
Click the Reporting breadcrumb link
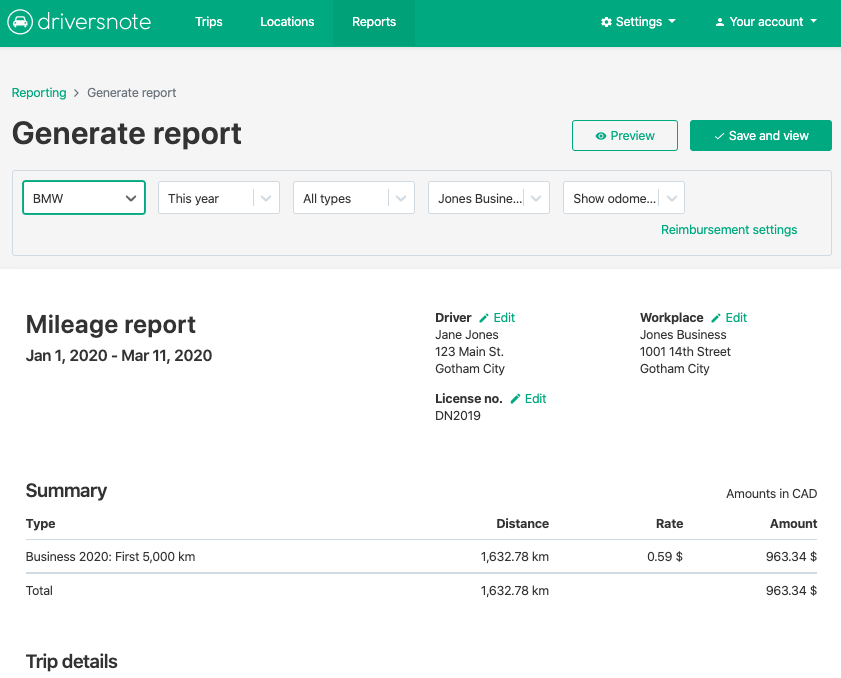point(39,92)
